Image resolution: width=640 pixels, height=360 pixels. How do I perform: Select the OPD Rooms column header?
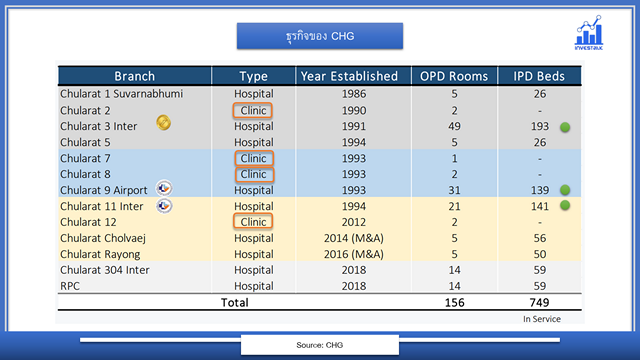(454, 76)
